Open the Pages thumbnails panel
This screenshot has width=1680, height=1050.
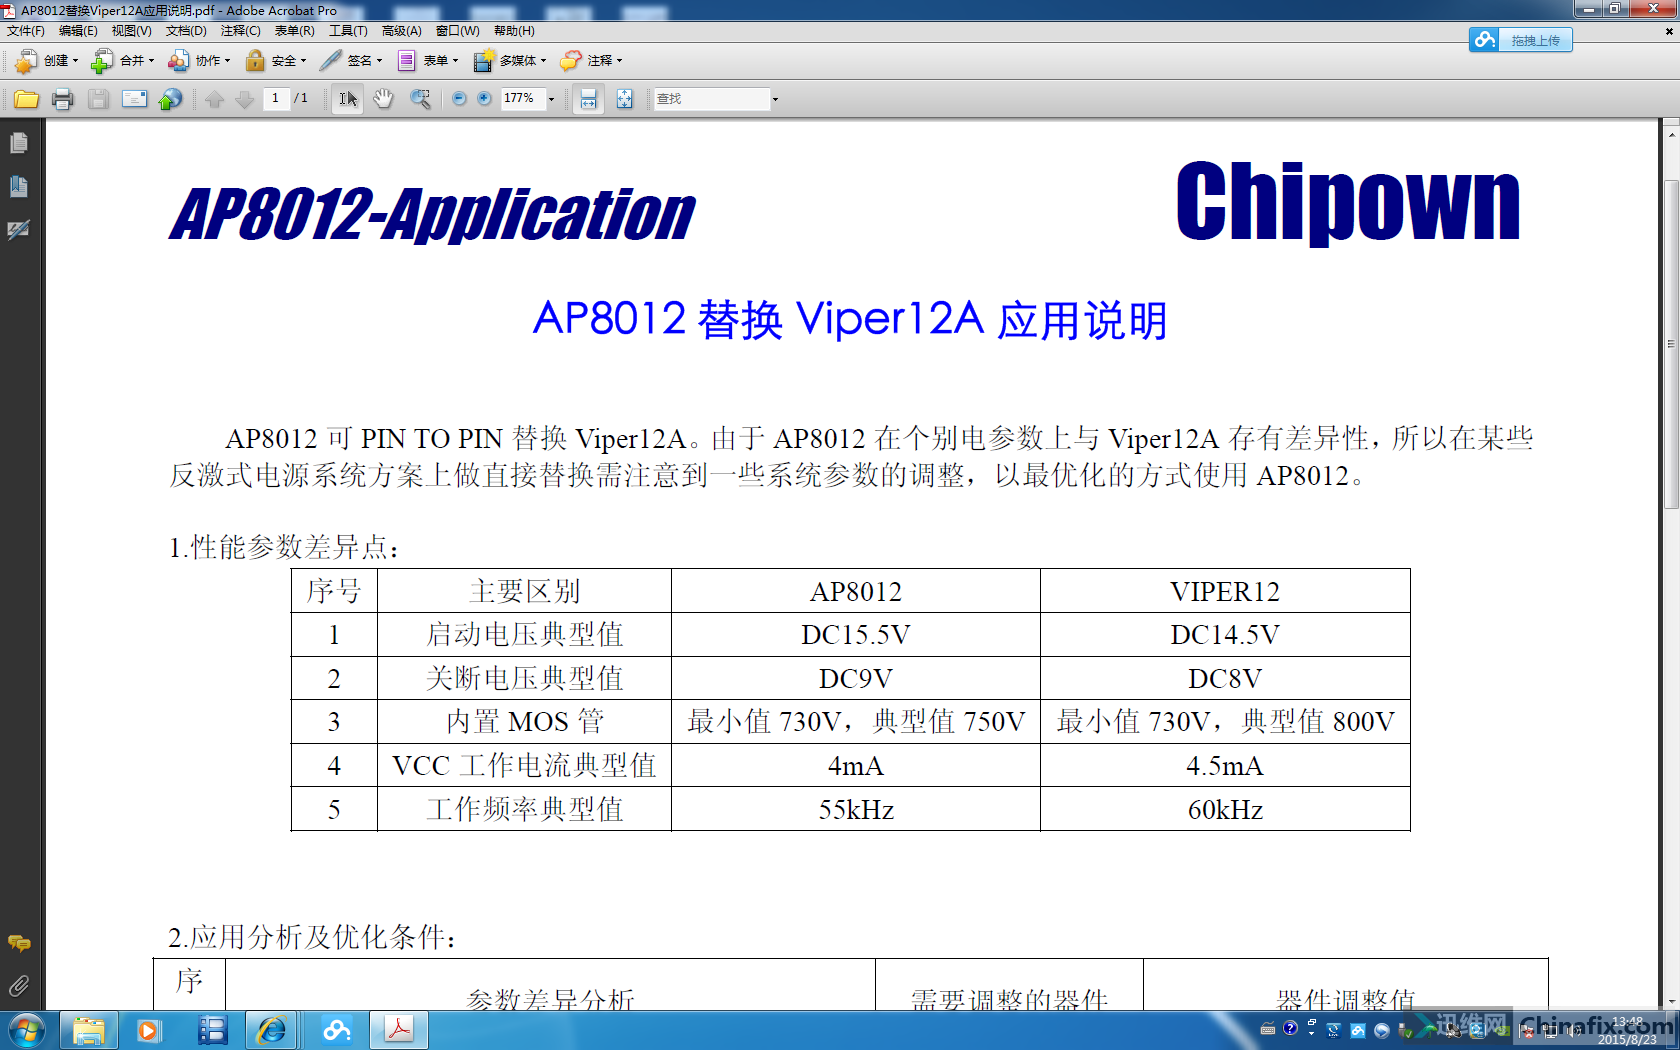coord(18,144)
